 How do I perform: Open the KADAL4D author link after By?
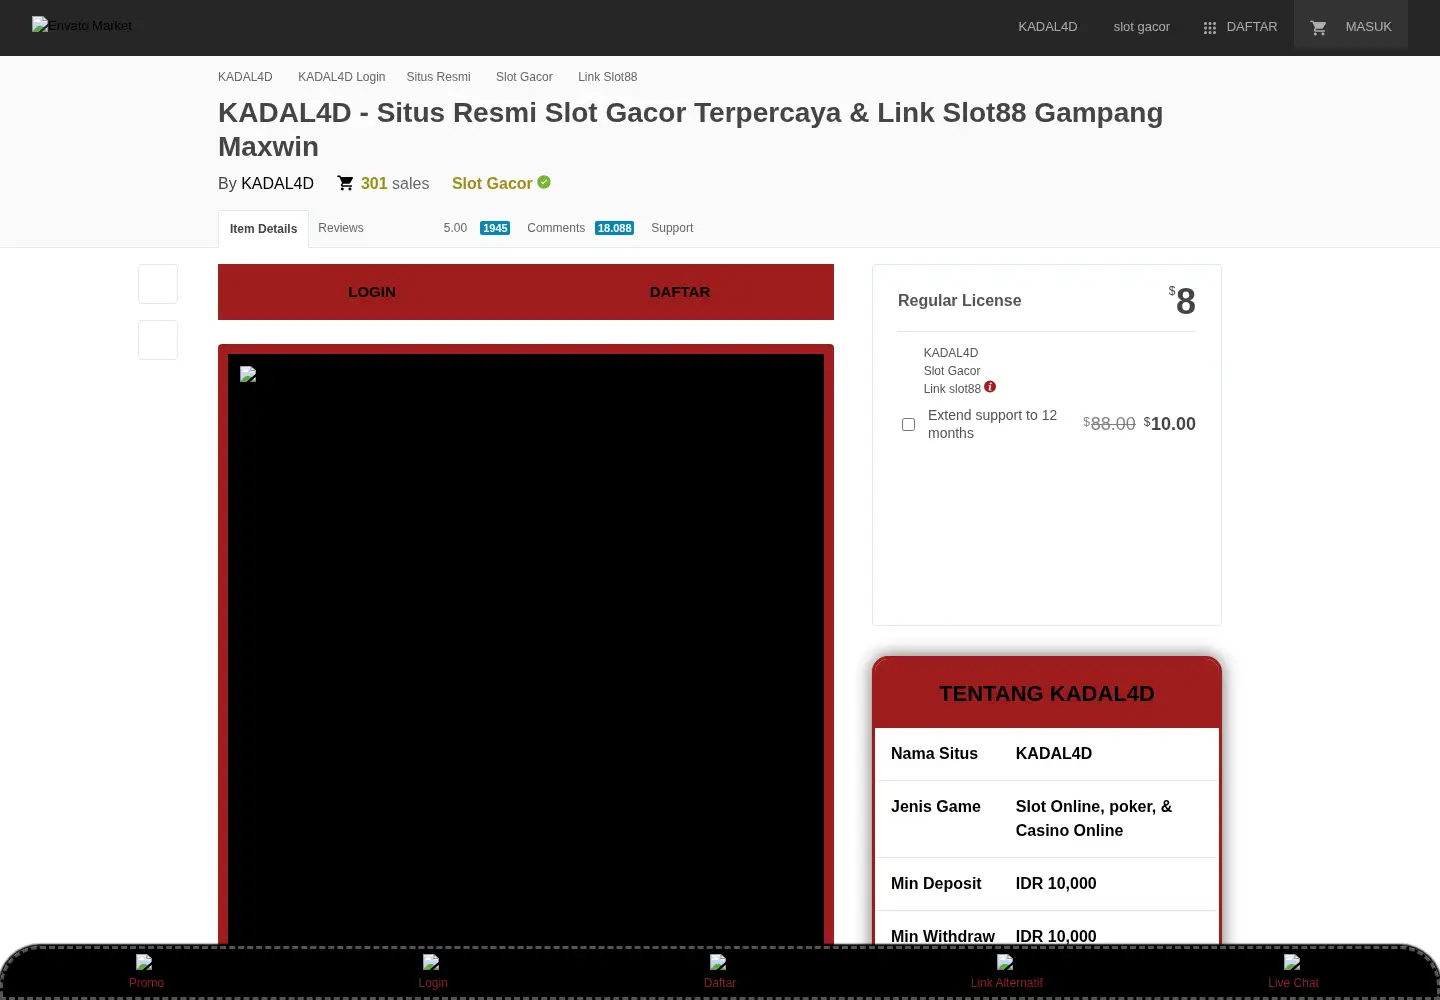277,184
